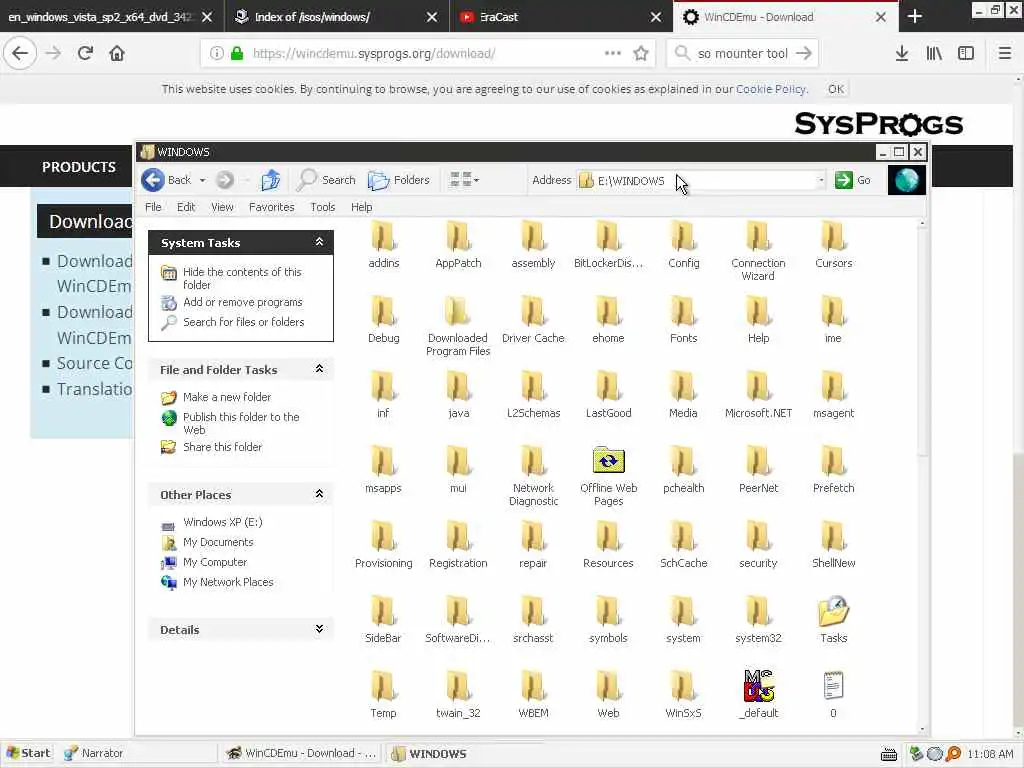The width and height of the screenshot is (1024, 768).
Task: Select the security folder icon
Action: (758, 537)
